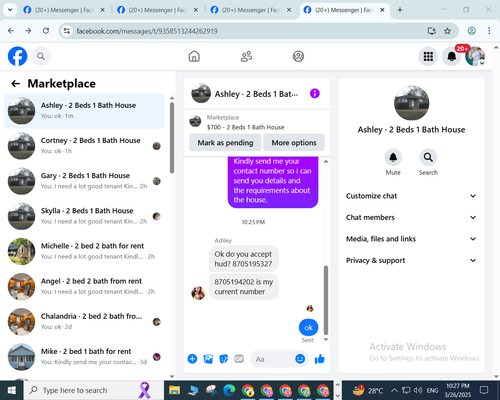
Task: Open Angel 2 bed 2 bath chat
Action: click(84, 287)
